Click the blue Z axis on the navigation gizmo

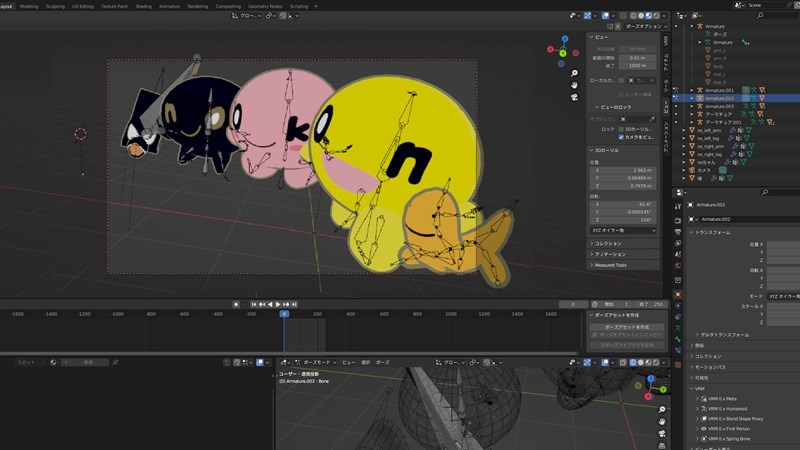click(x=565, y=39)
